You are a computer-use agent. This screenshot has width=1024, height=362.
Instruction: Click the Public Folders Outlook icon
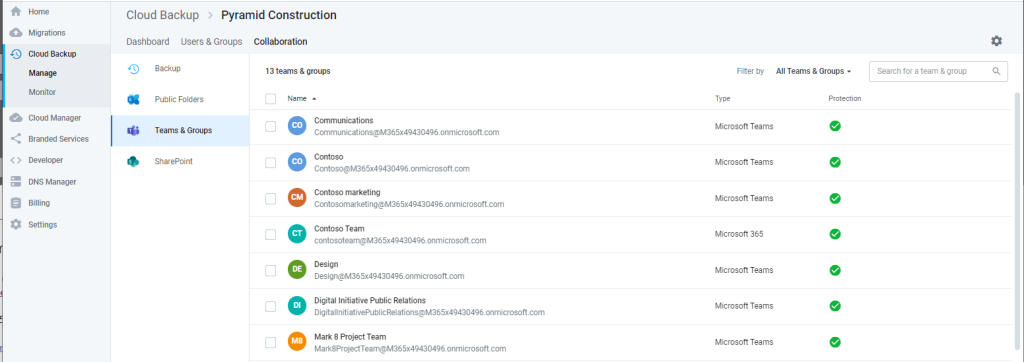(x=133, y=99)
